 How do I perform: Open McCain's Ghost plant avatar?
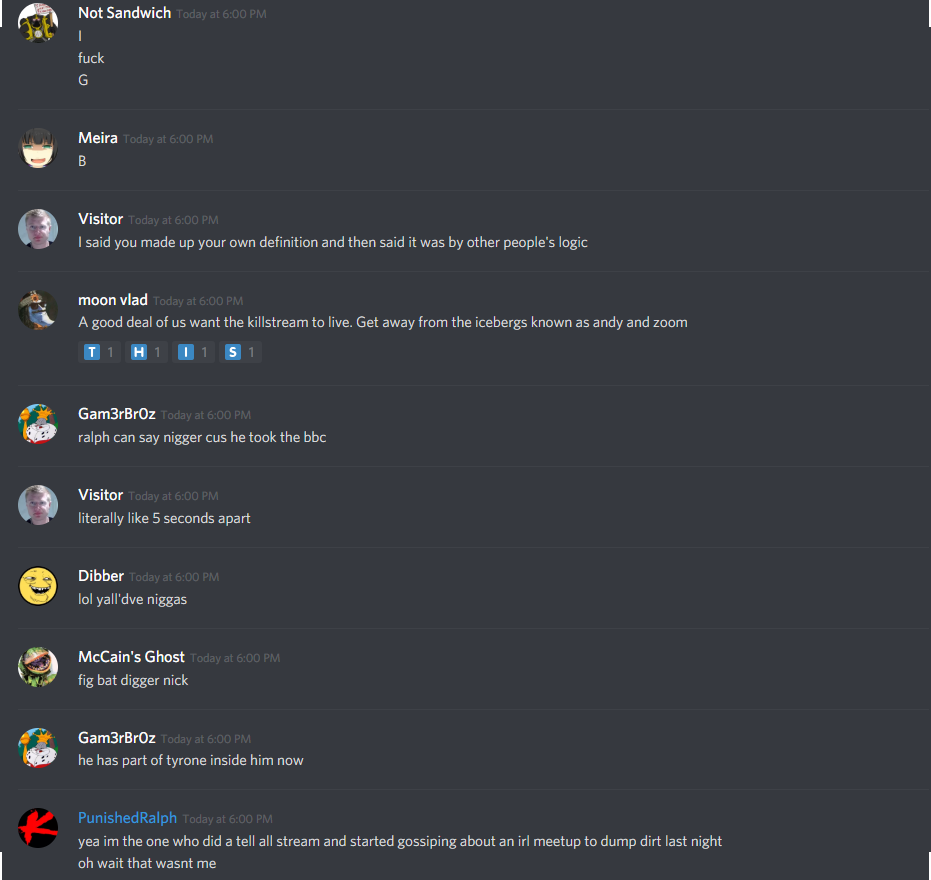click(x=38, y=667)
